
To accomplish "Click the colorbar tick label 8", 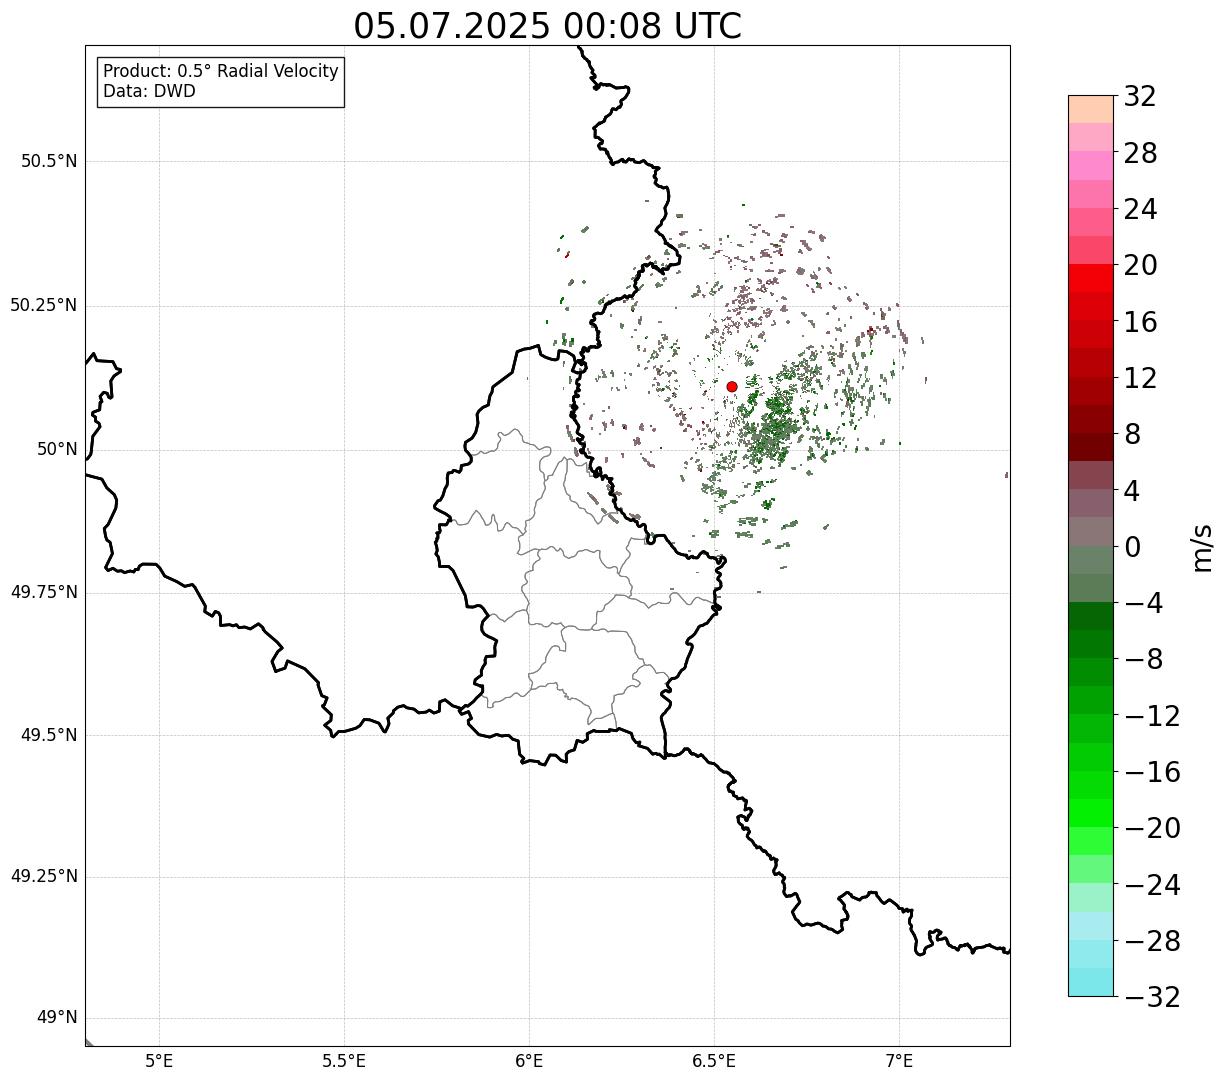I will tap(1132, 434).
